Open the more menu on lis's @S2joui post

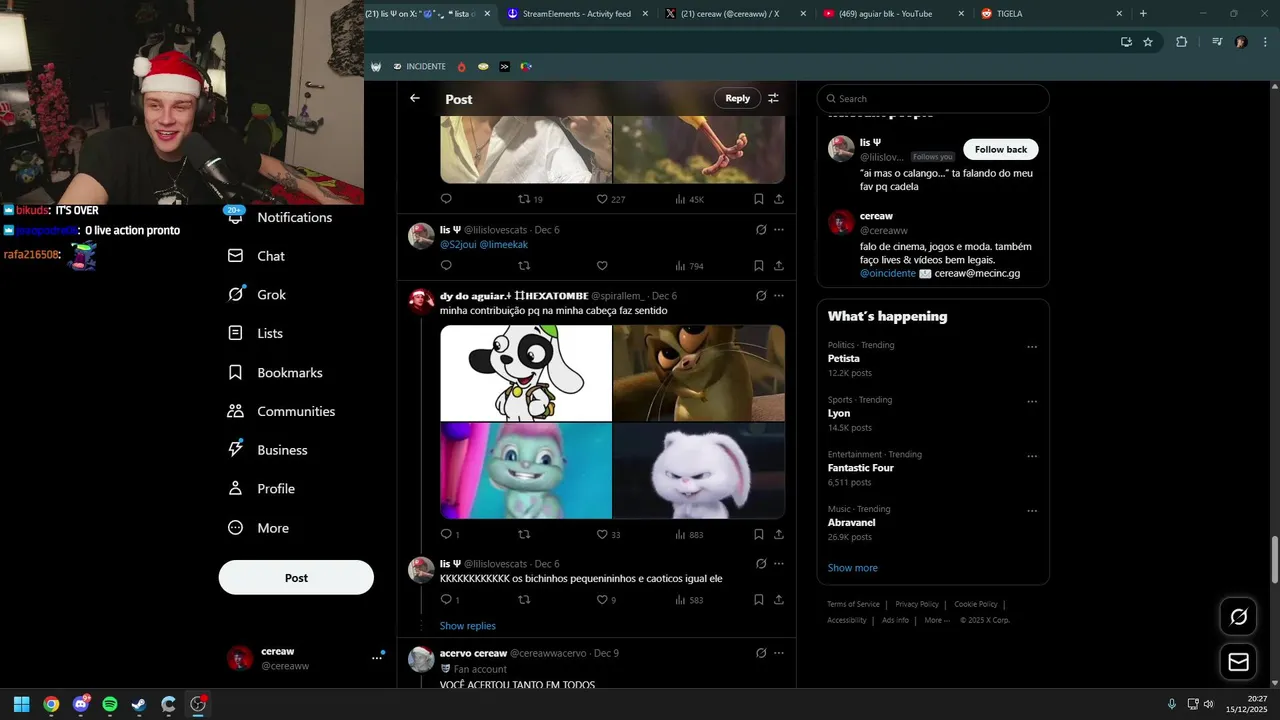pyautogui.click(x=779, y=230)
